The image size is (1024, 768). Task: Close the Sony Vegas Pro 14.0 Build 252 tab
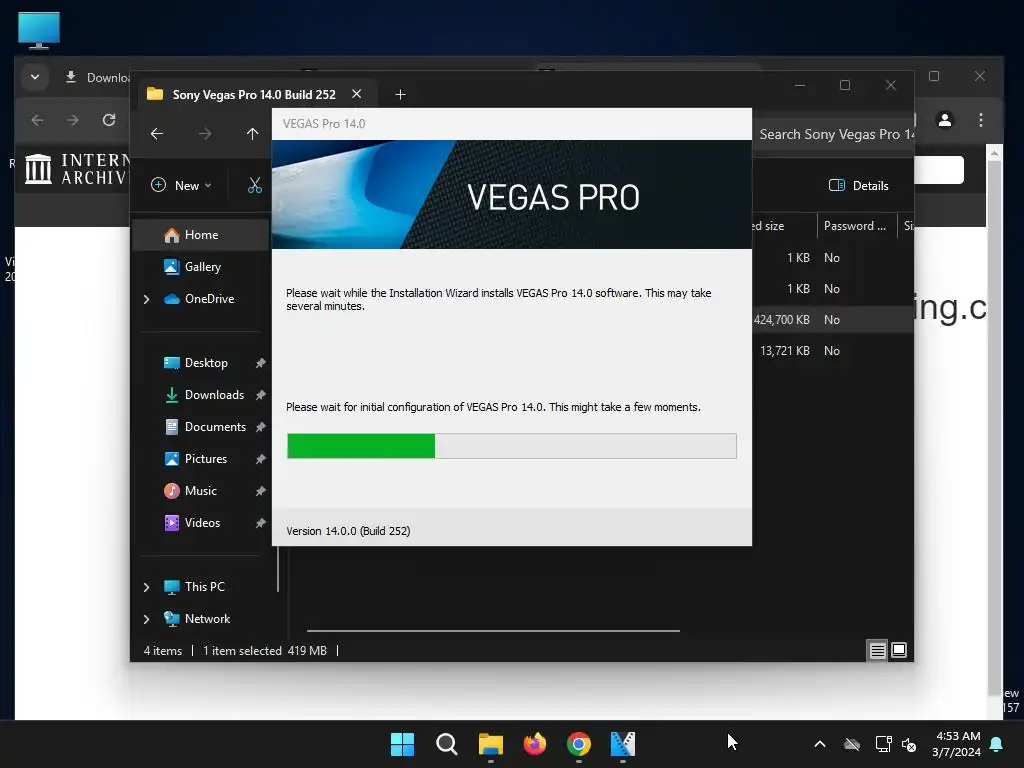[x=357, y=94]
